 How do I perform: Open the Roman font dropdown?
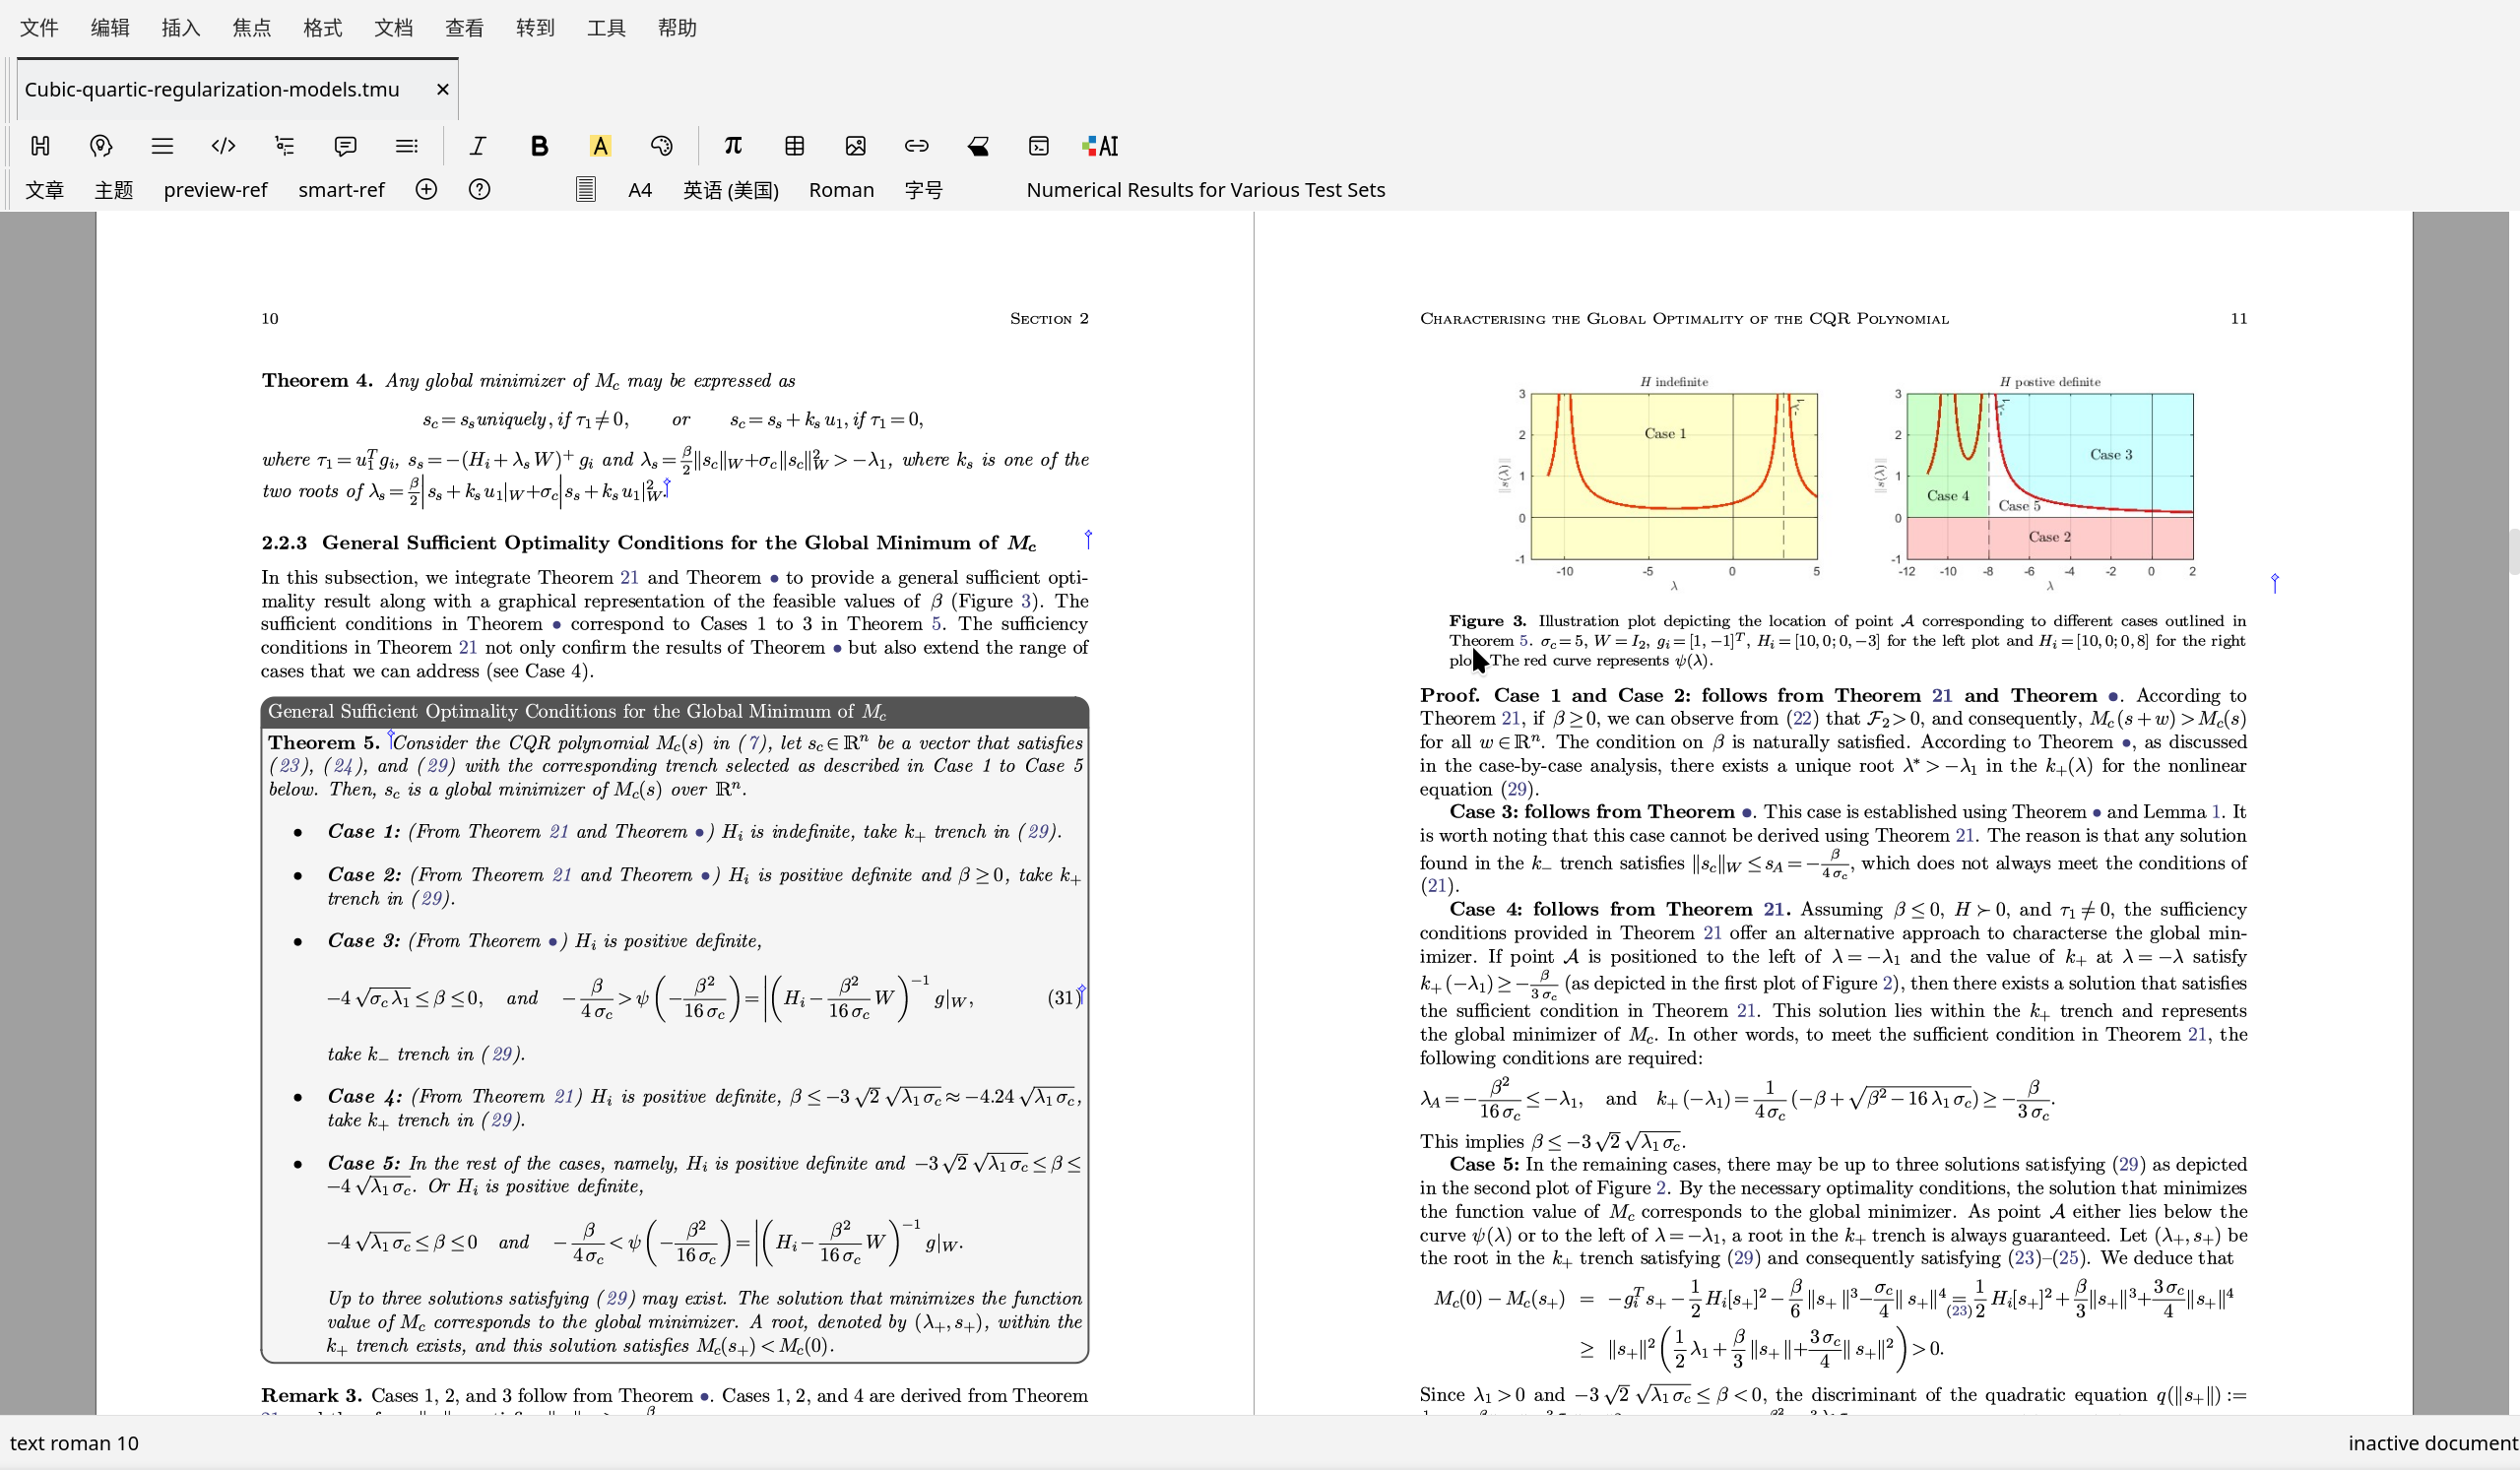coord(841,190)
